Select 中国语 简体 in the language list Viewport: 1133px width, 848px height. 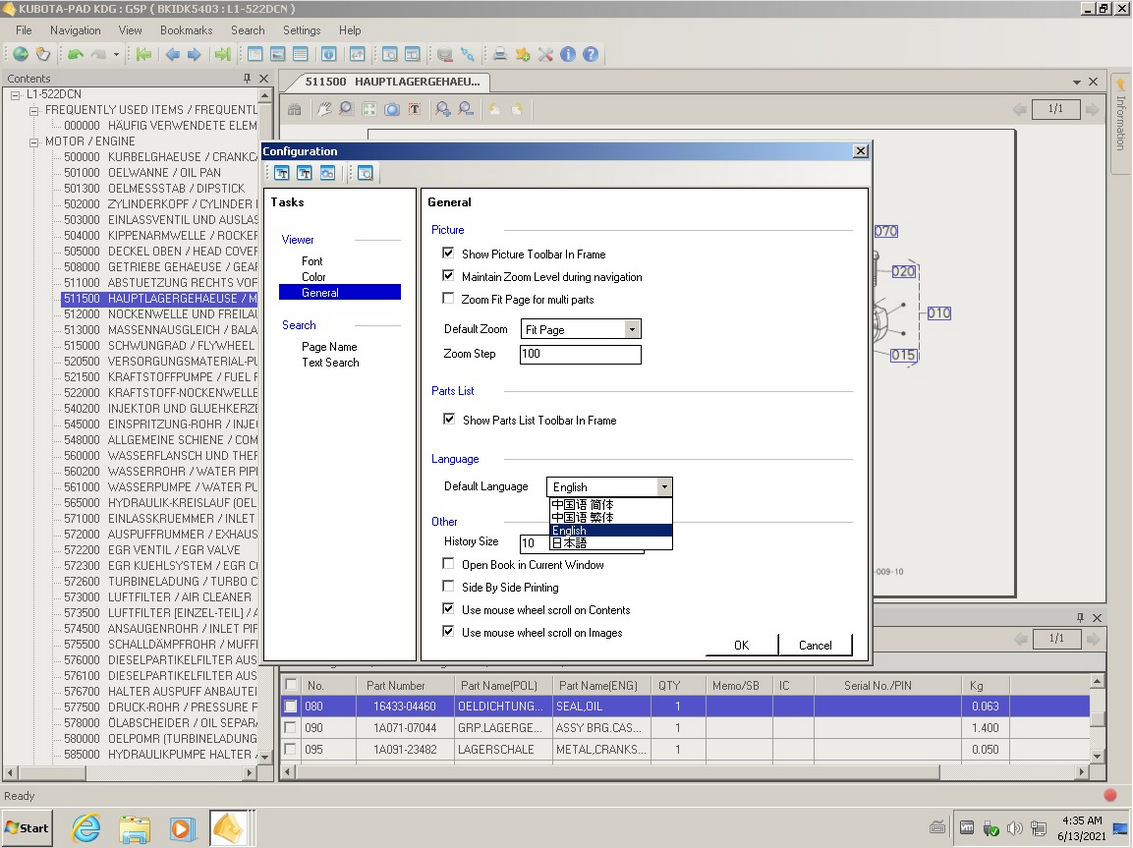point(611,505)
